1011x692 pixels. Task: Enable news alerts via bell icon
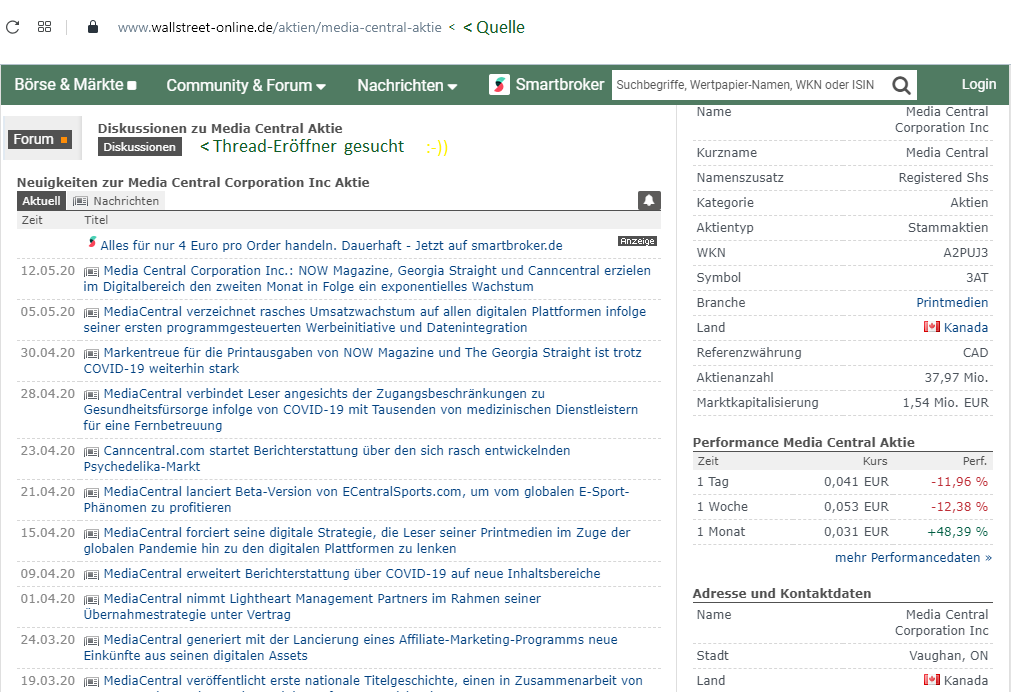pyautogui.click(x=649, y=201)
